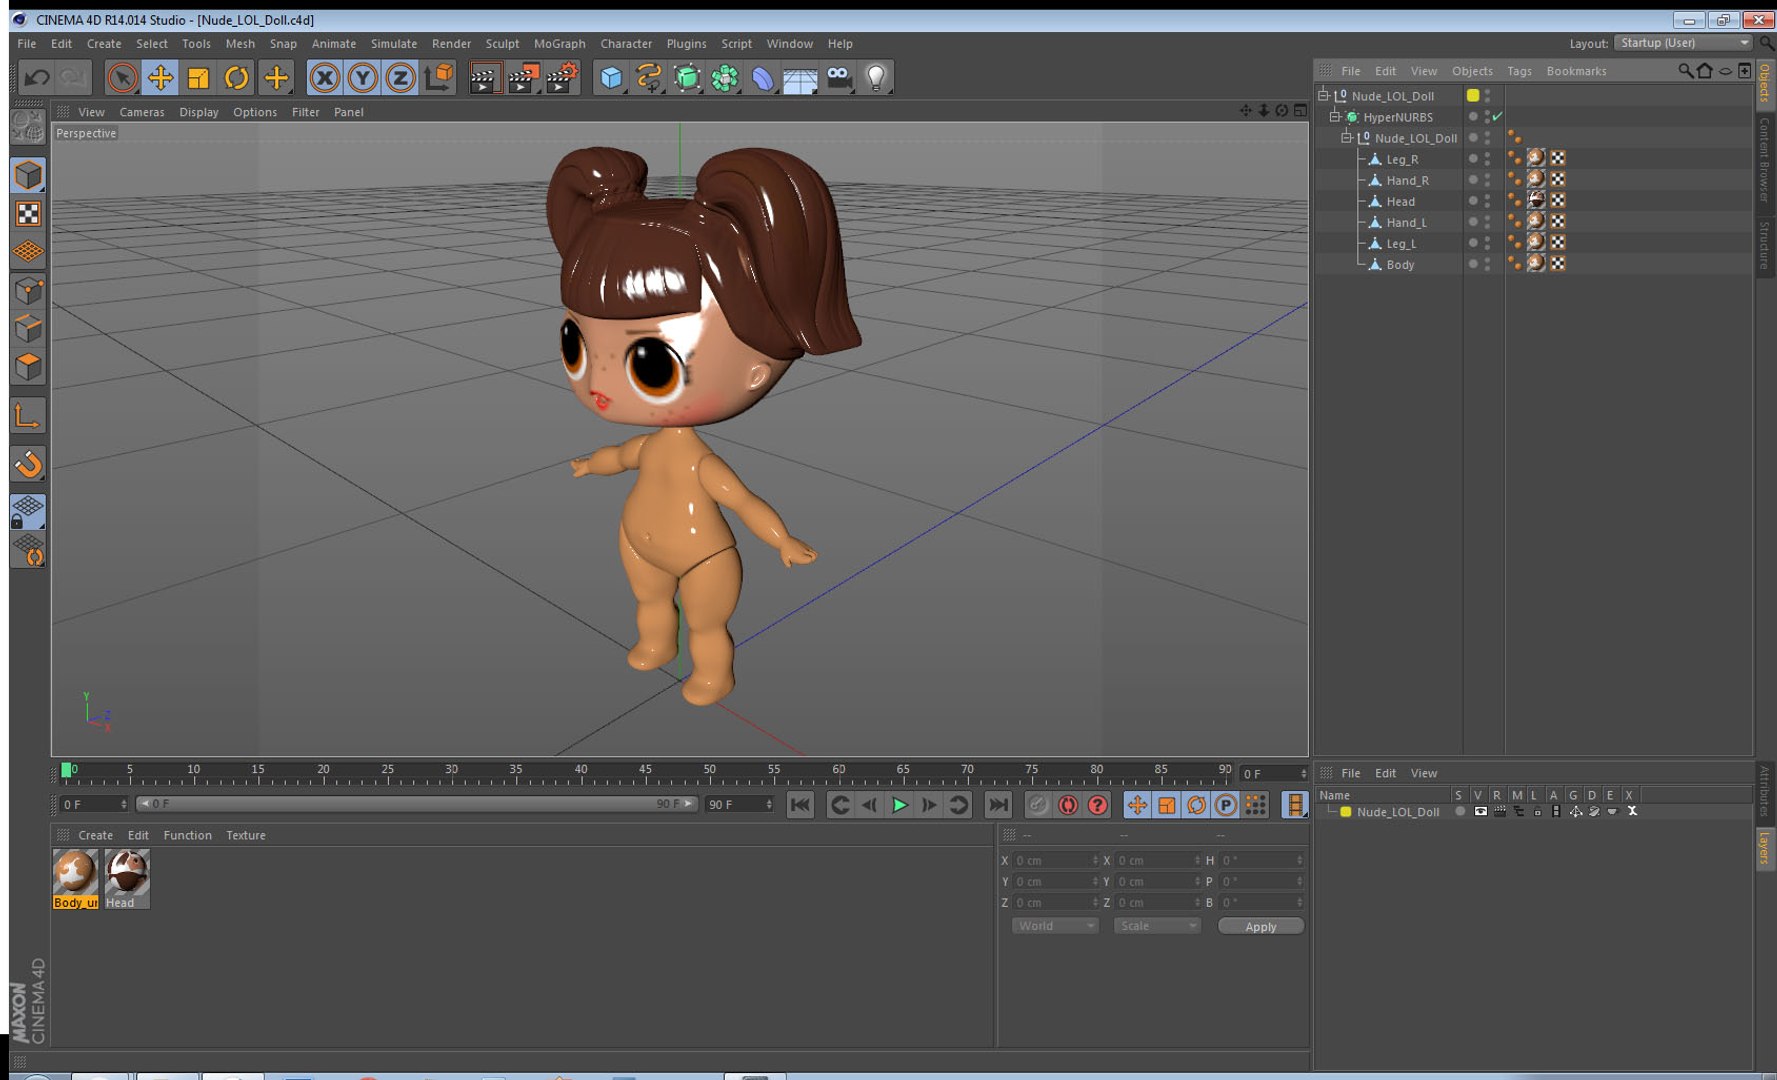Click the X position coordinate field

click(1055, 860)
